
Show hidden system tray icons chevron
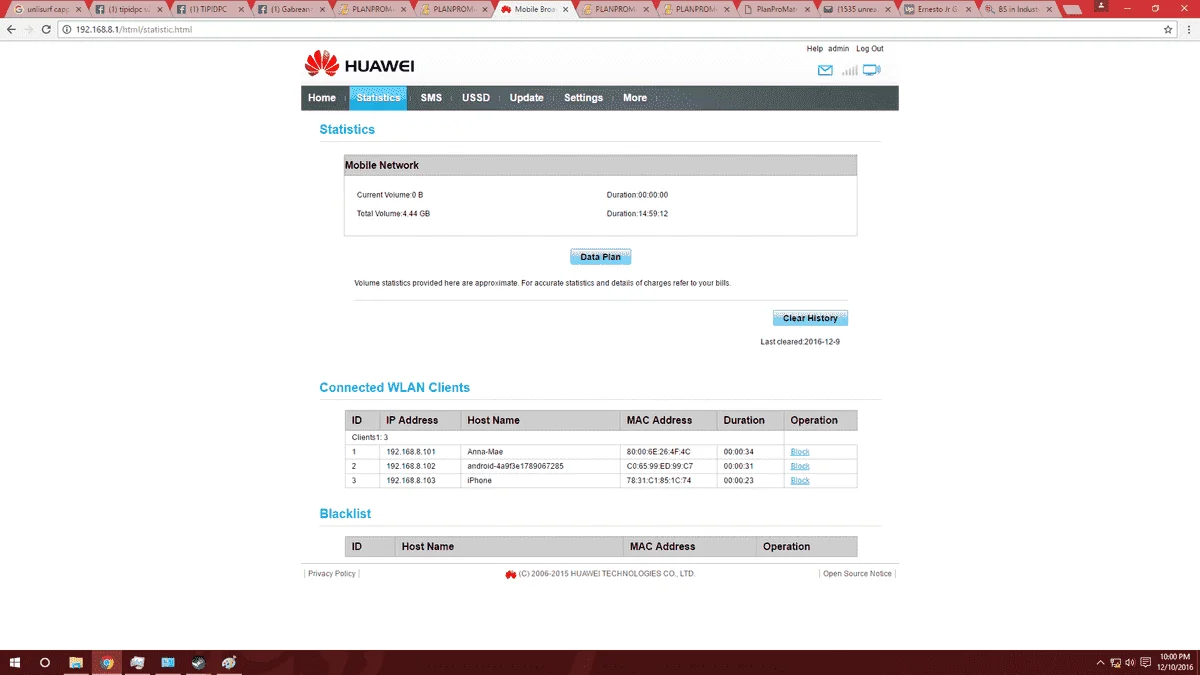click(x=1100, y=662)
